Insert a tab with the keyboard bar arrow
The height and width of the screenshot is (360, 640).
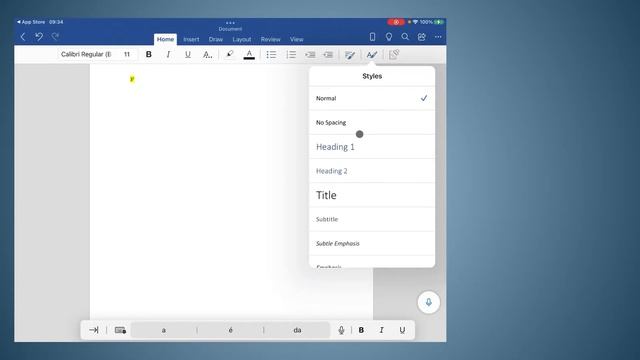93,330
